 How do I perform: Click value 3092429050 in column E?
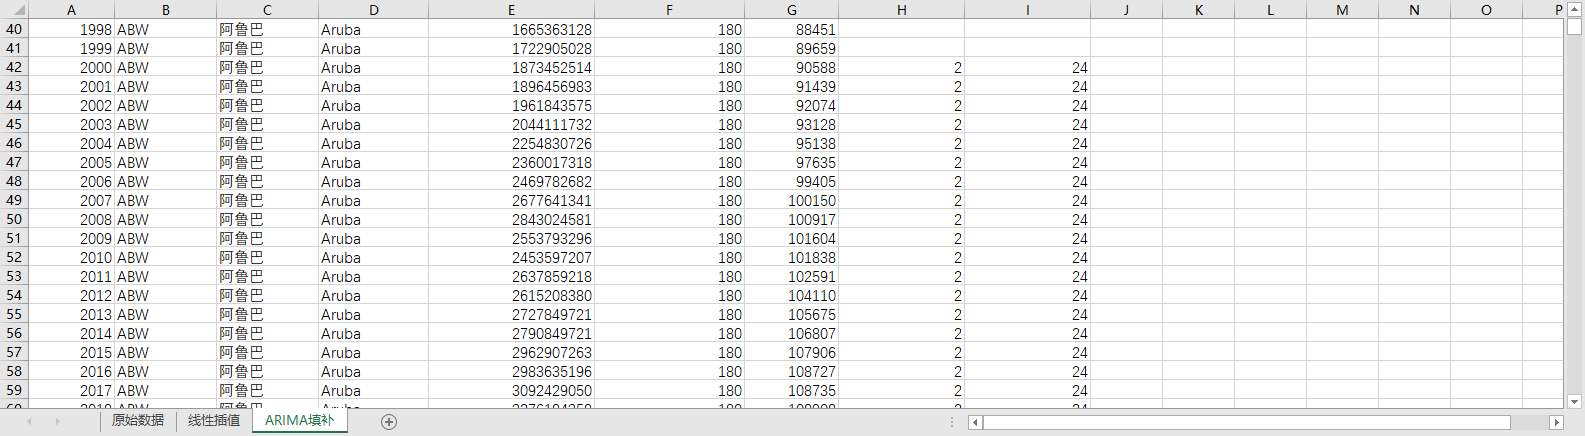tap(511, 390)
